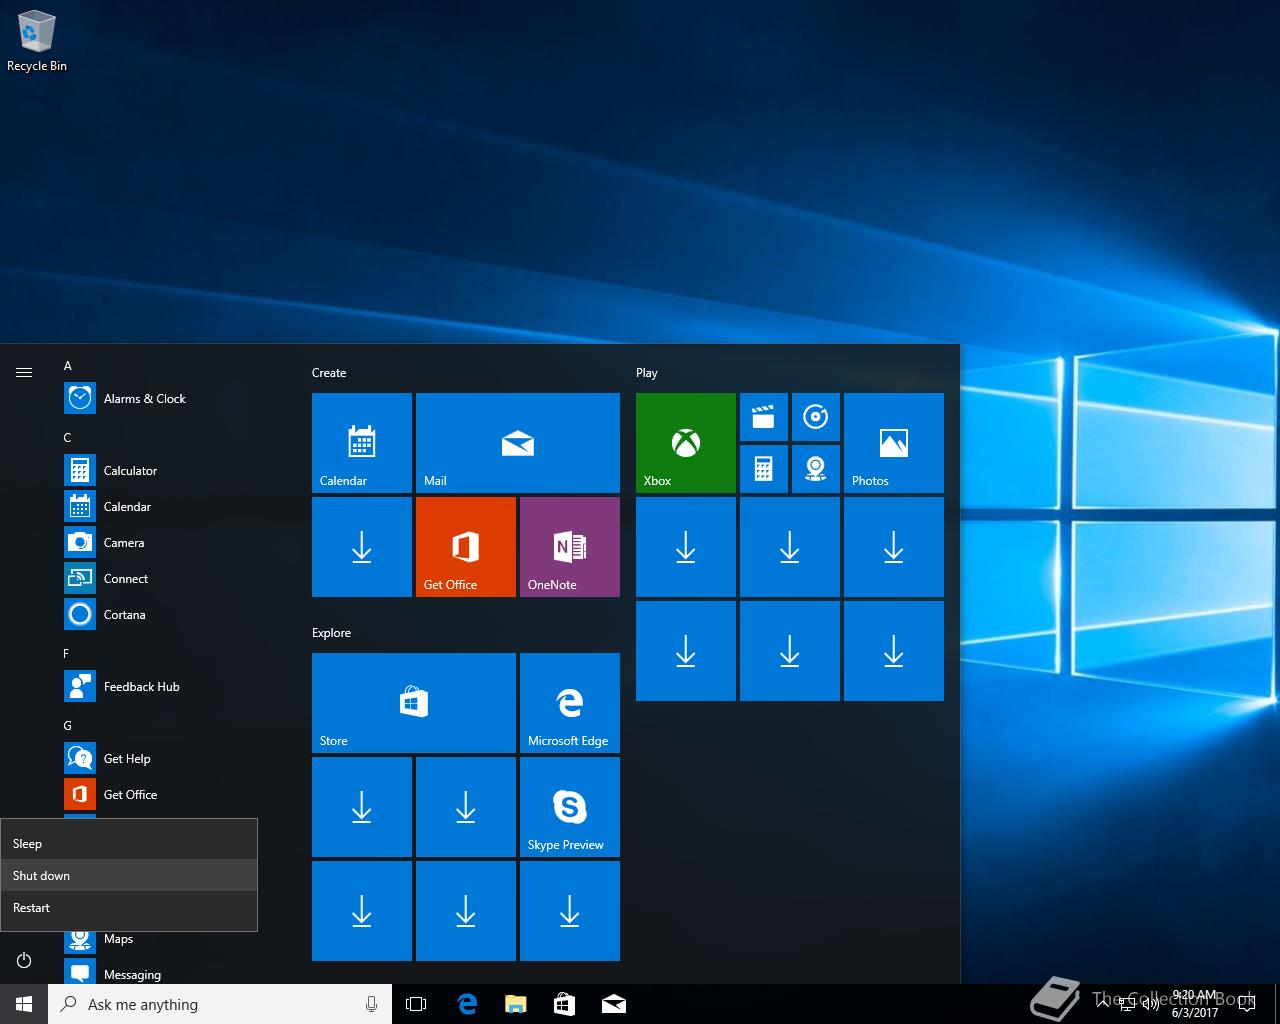Open the OneNote tile
Viewport: 1280px width, 1024px height.
click(570, 547)
